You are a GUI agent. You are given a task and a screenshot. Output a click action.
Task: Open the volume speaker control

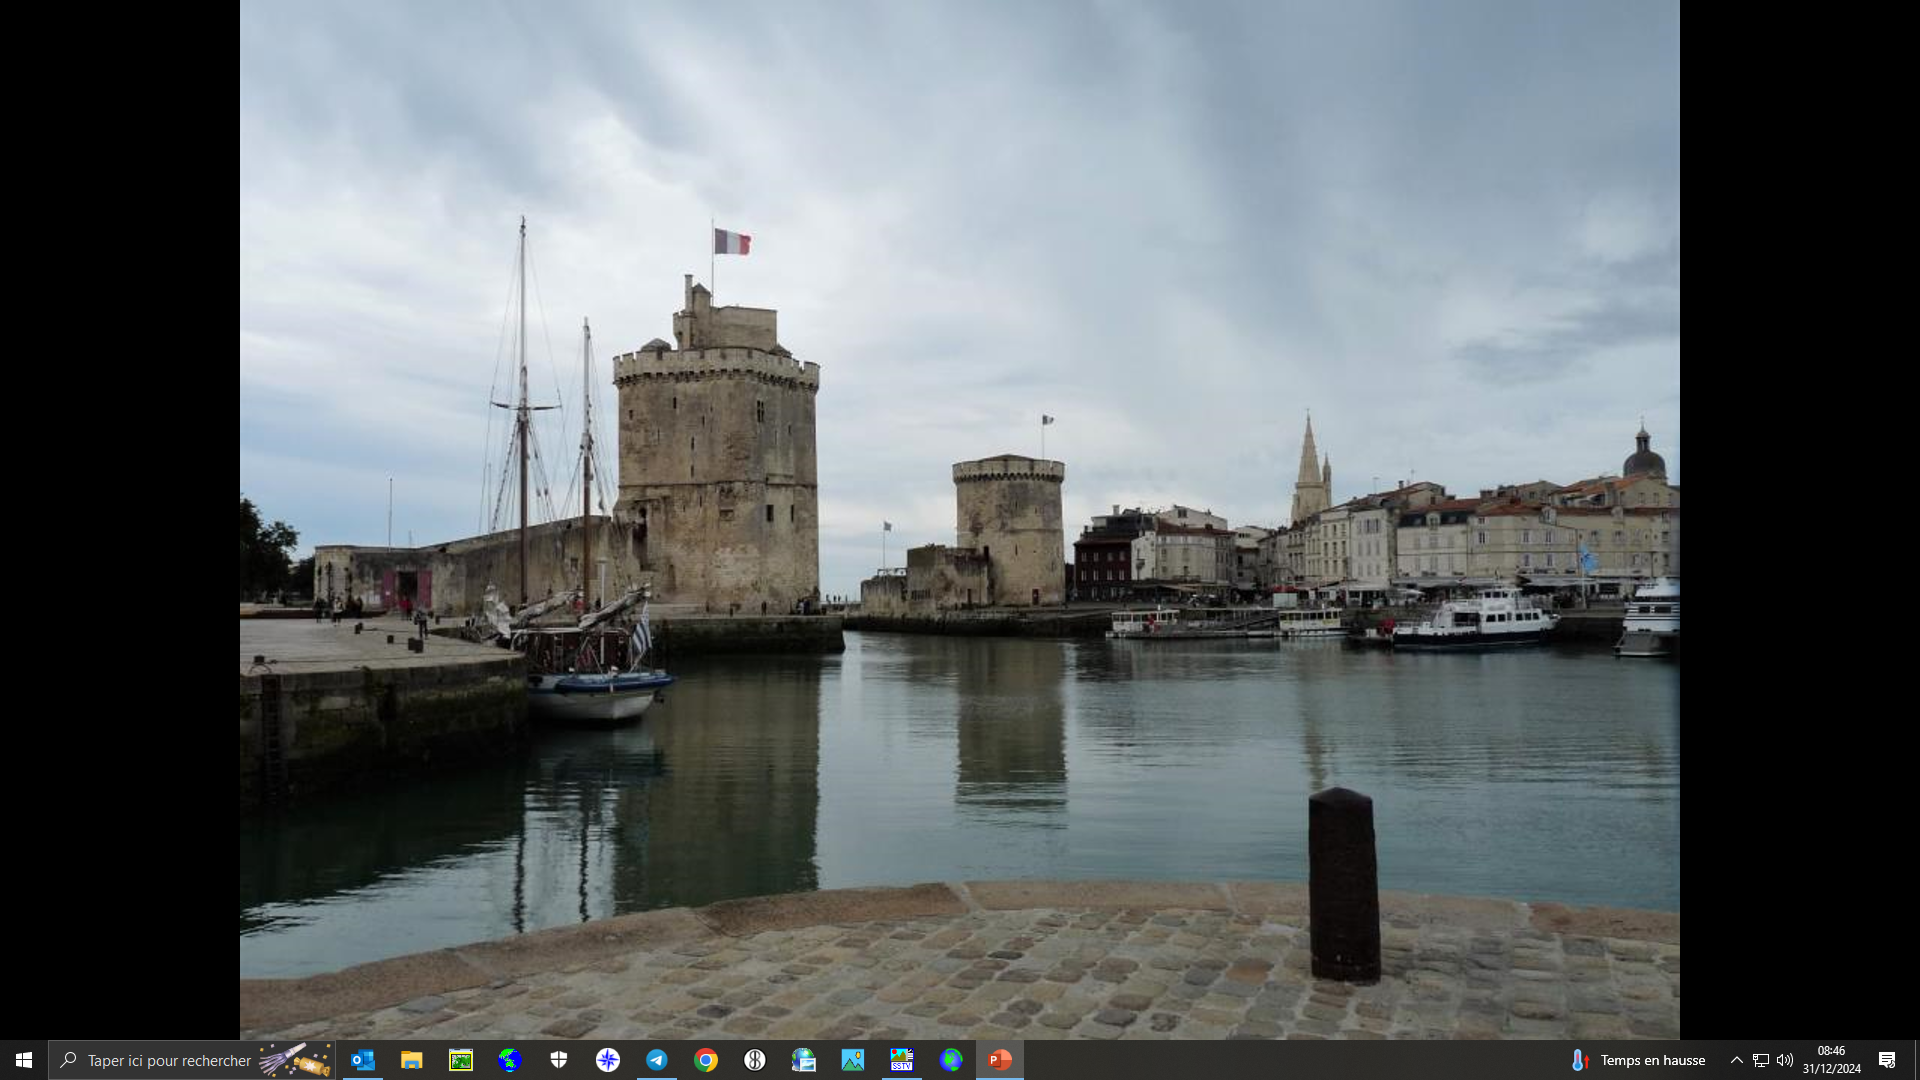click(1785, 1060)
